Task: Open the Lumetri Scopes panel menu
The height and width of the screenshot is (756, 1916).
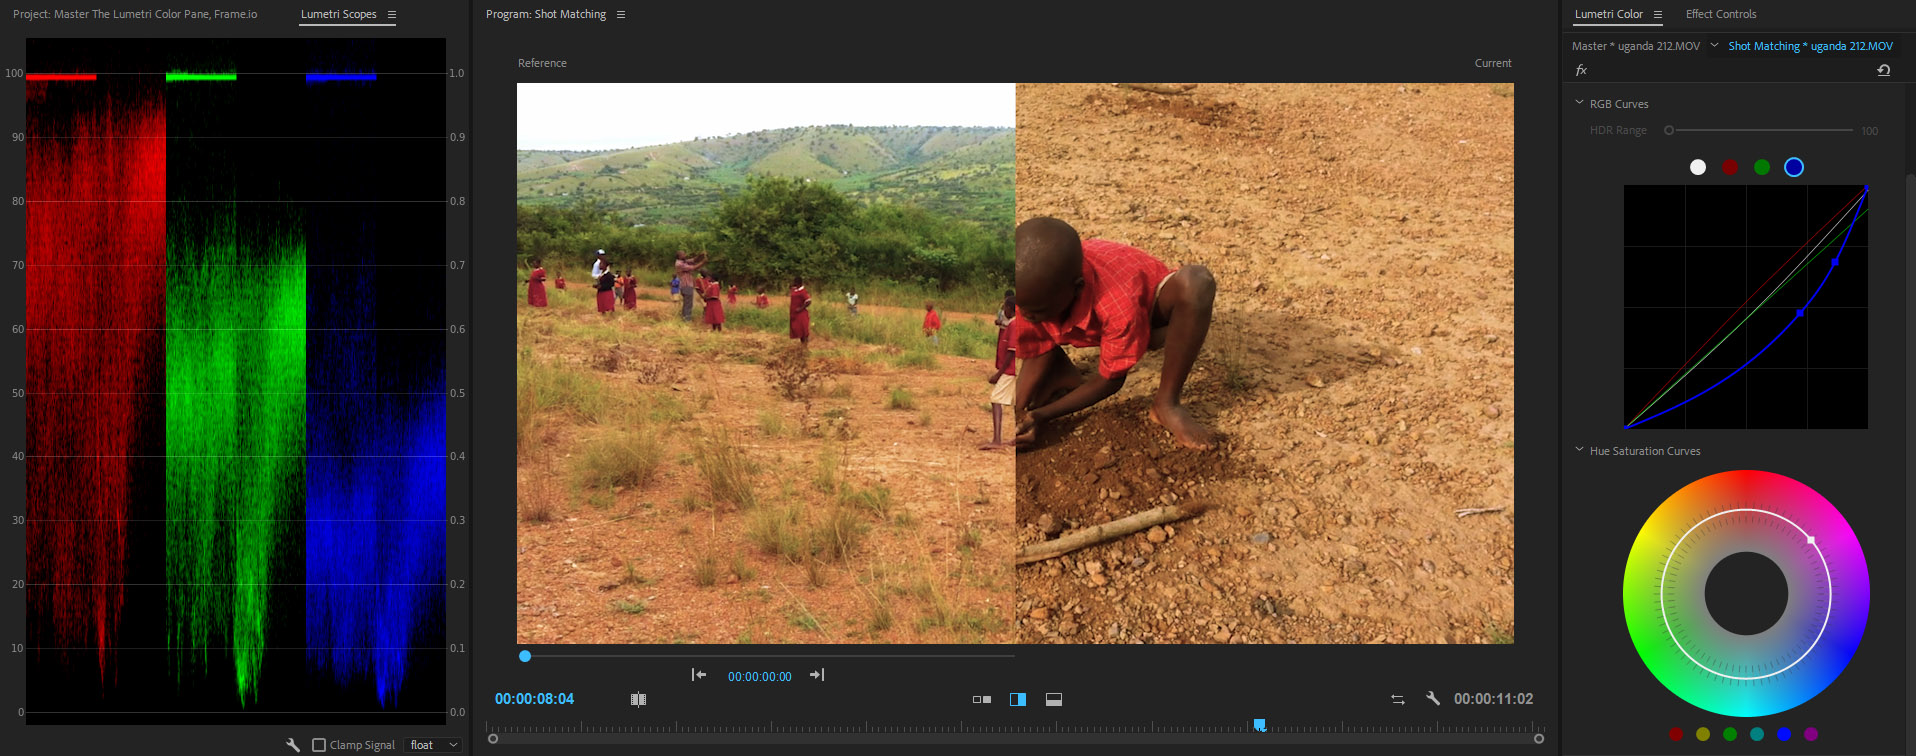Action: 392,15
